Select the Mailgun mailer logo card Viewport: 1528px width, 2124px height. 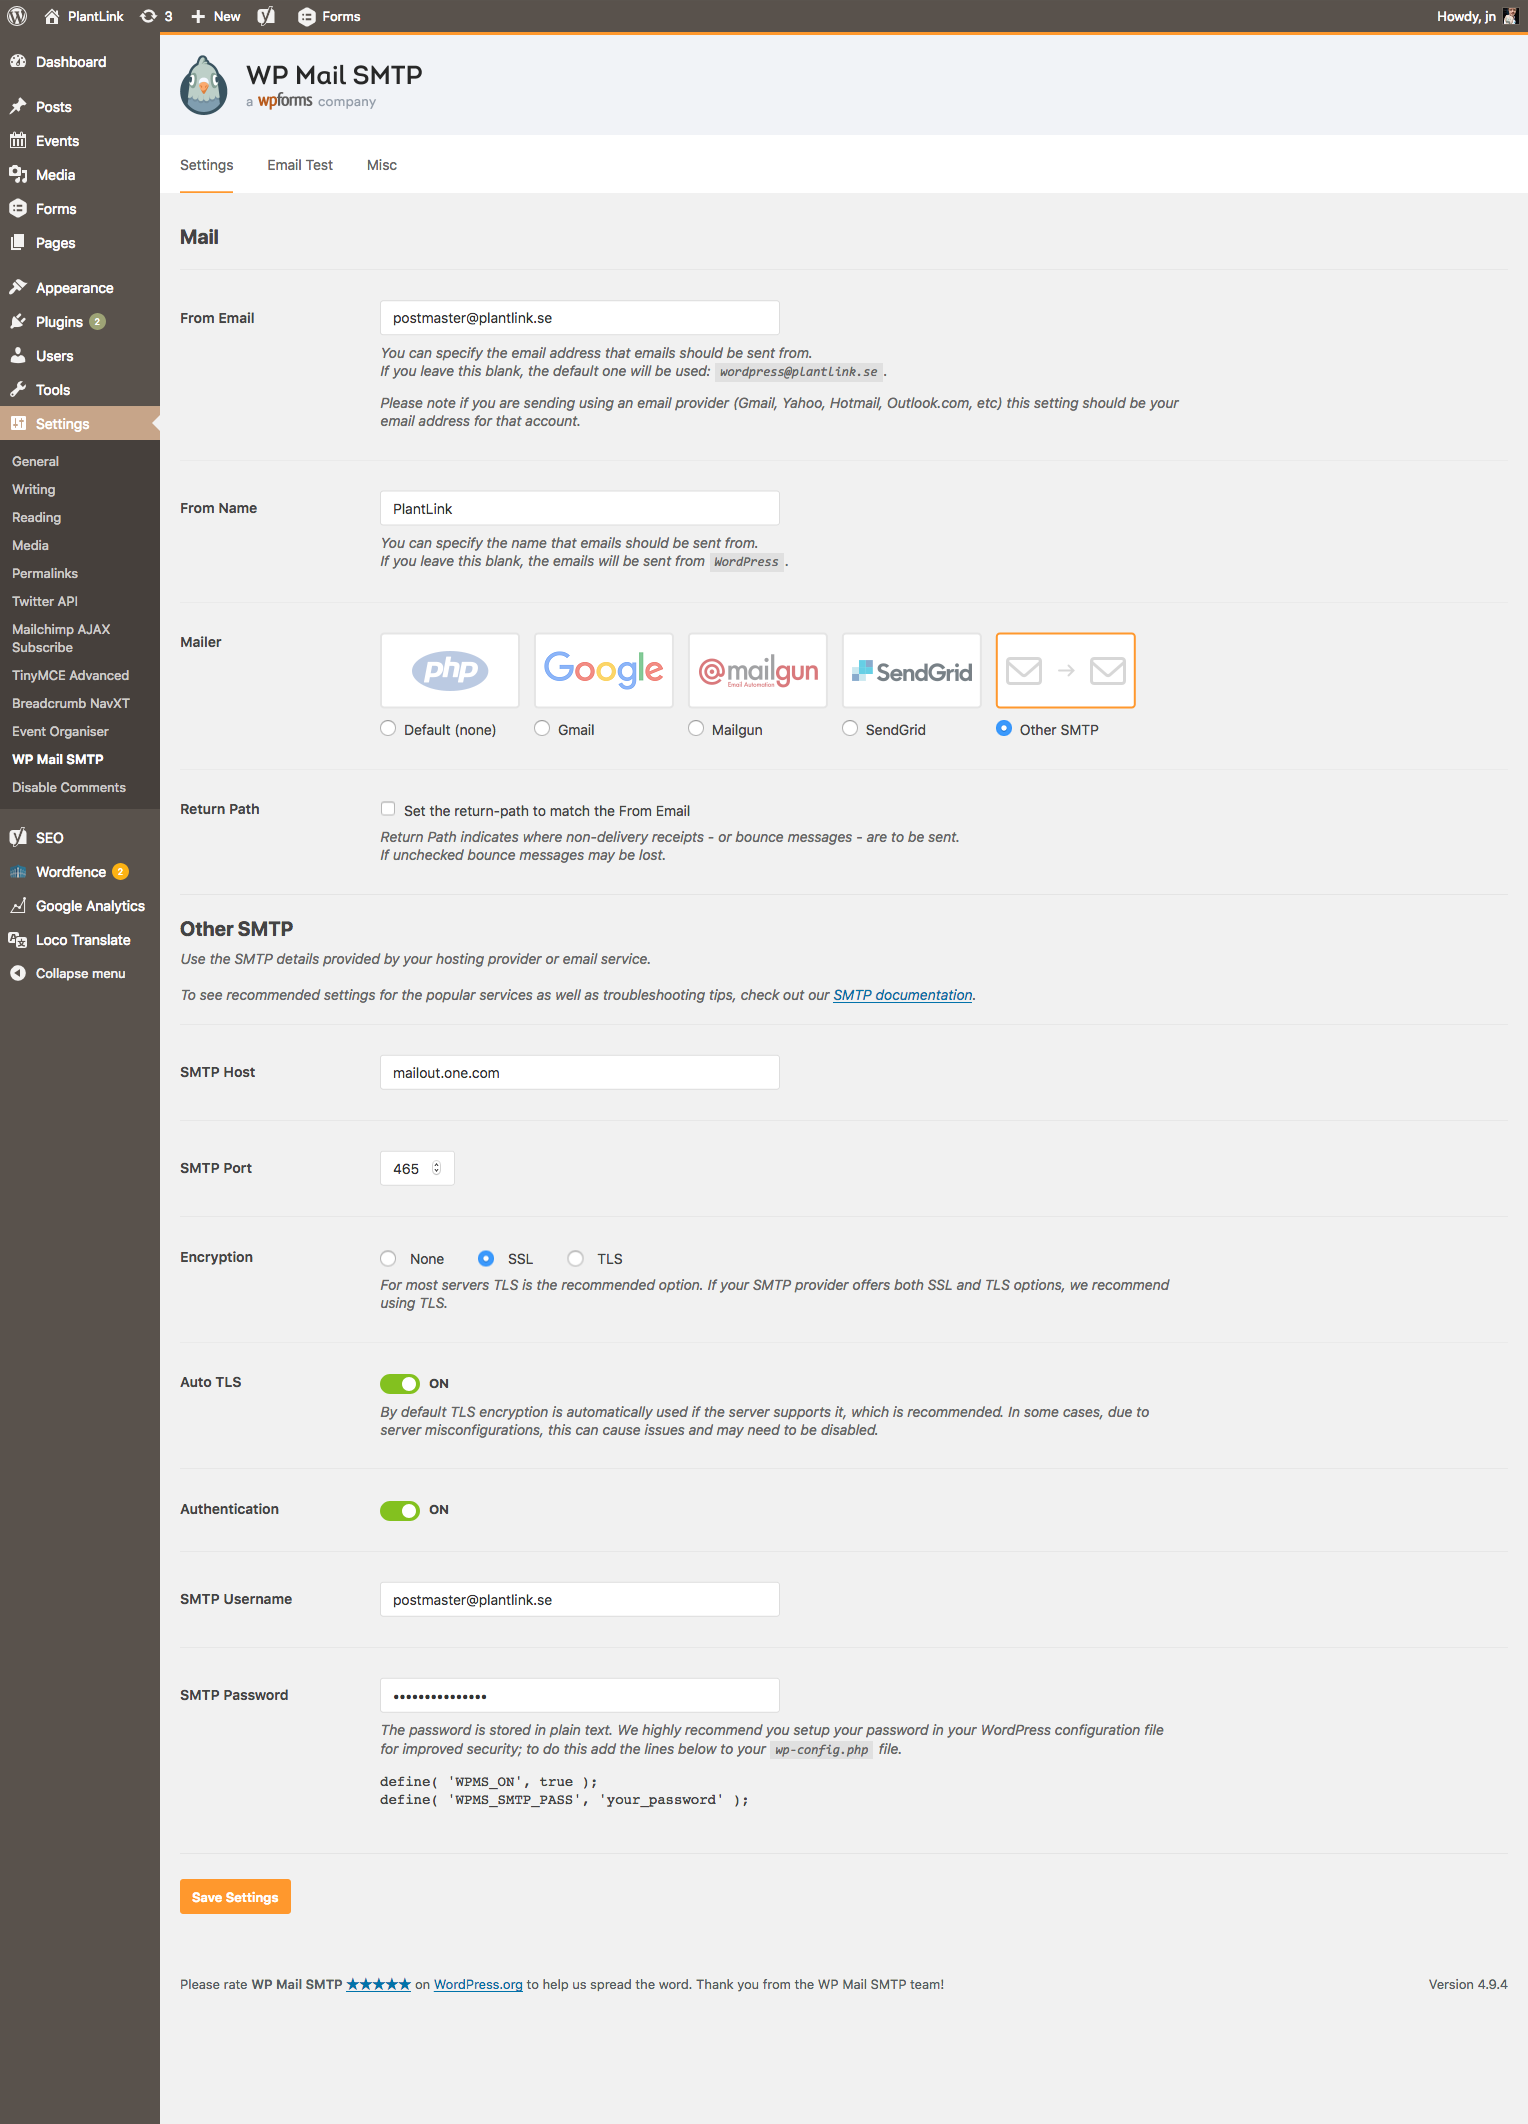[758, 670]
